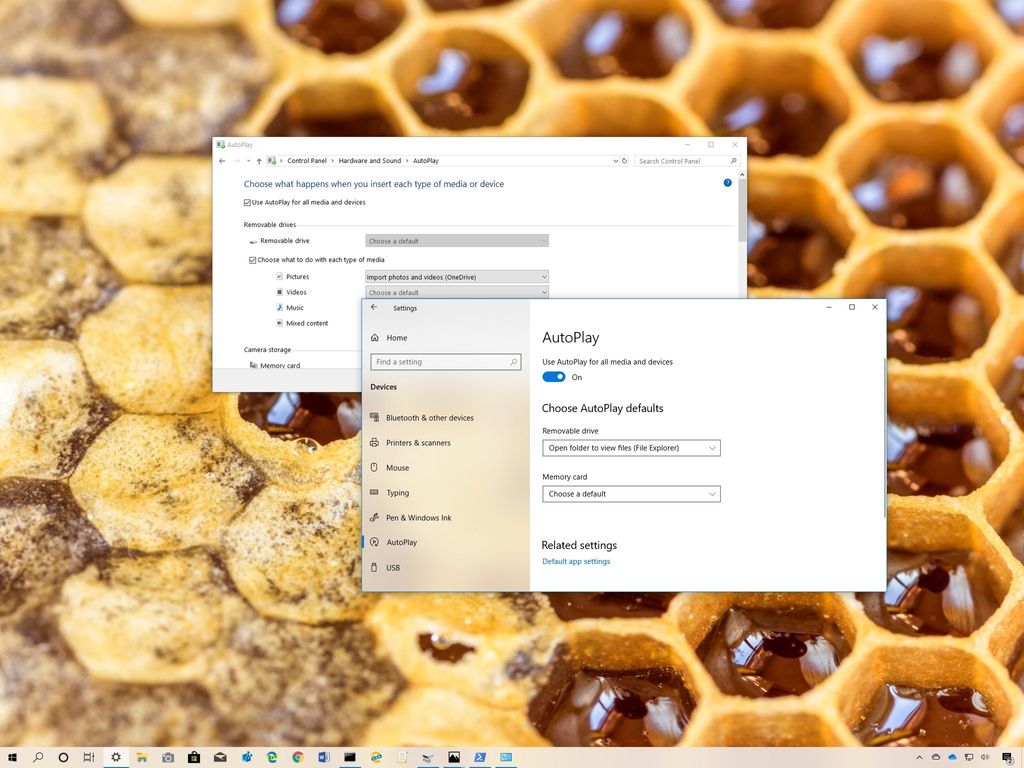Viewport: 1024px width, 768px height.
Task: Open Word from the taskbar
Action: 323,757
